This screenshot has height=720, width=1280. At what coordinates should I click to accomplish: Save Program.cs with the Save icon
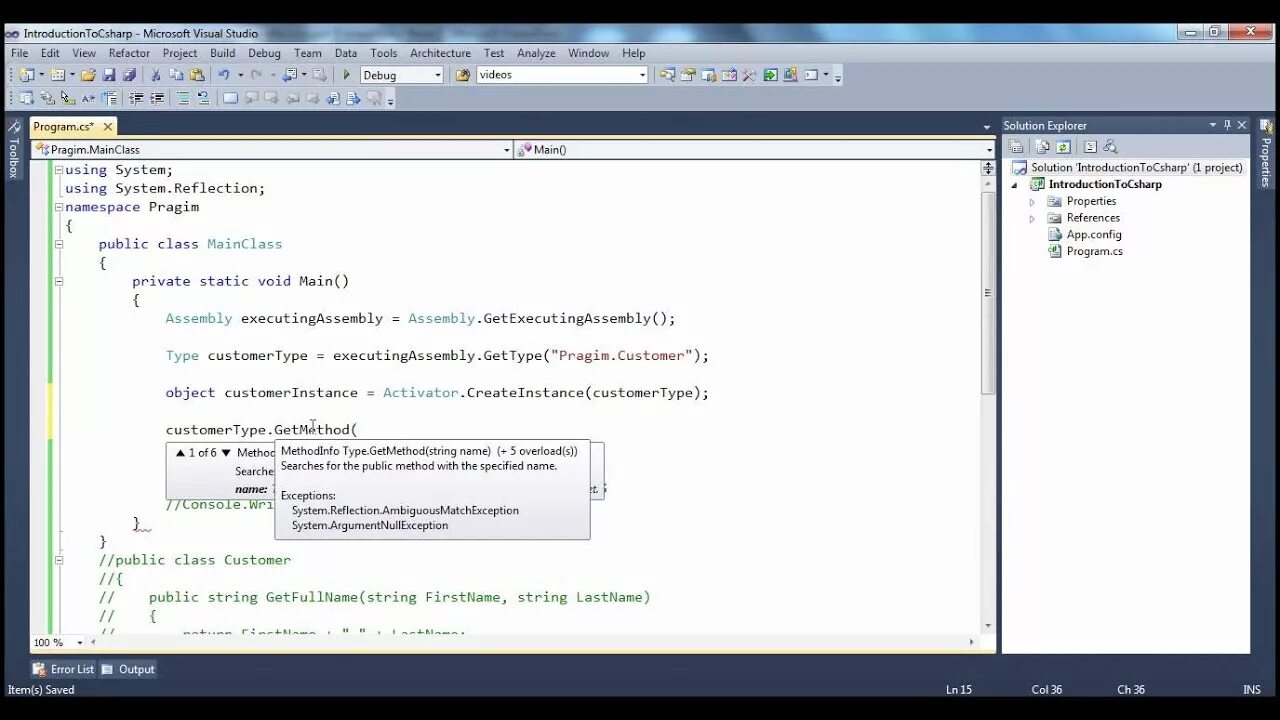109,75
